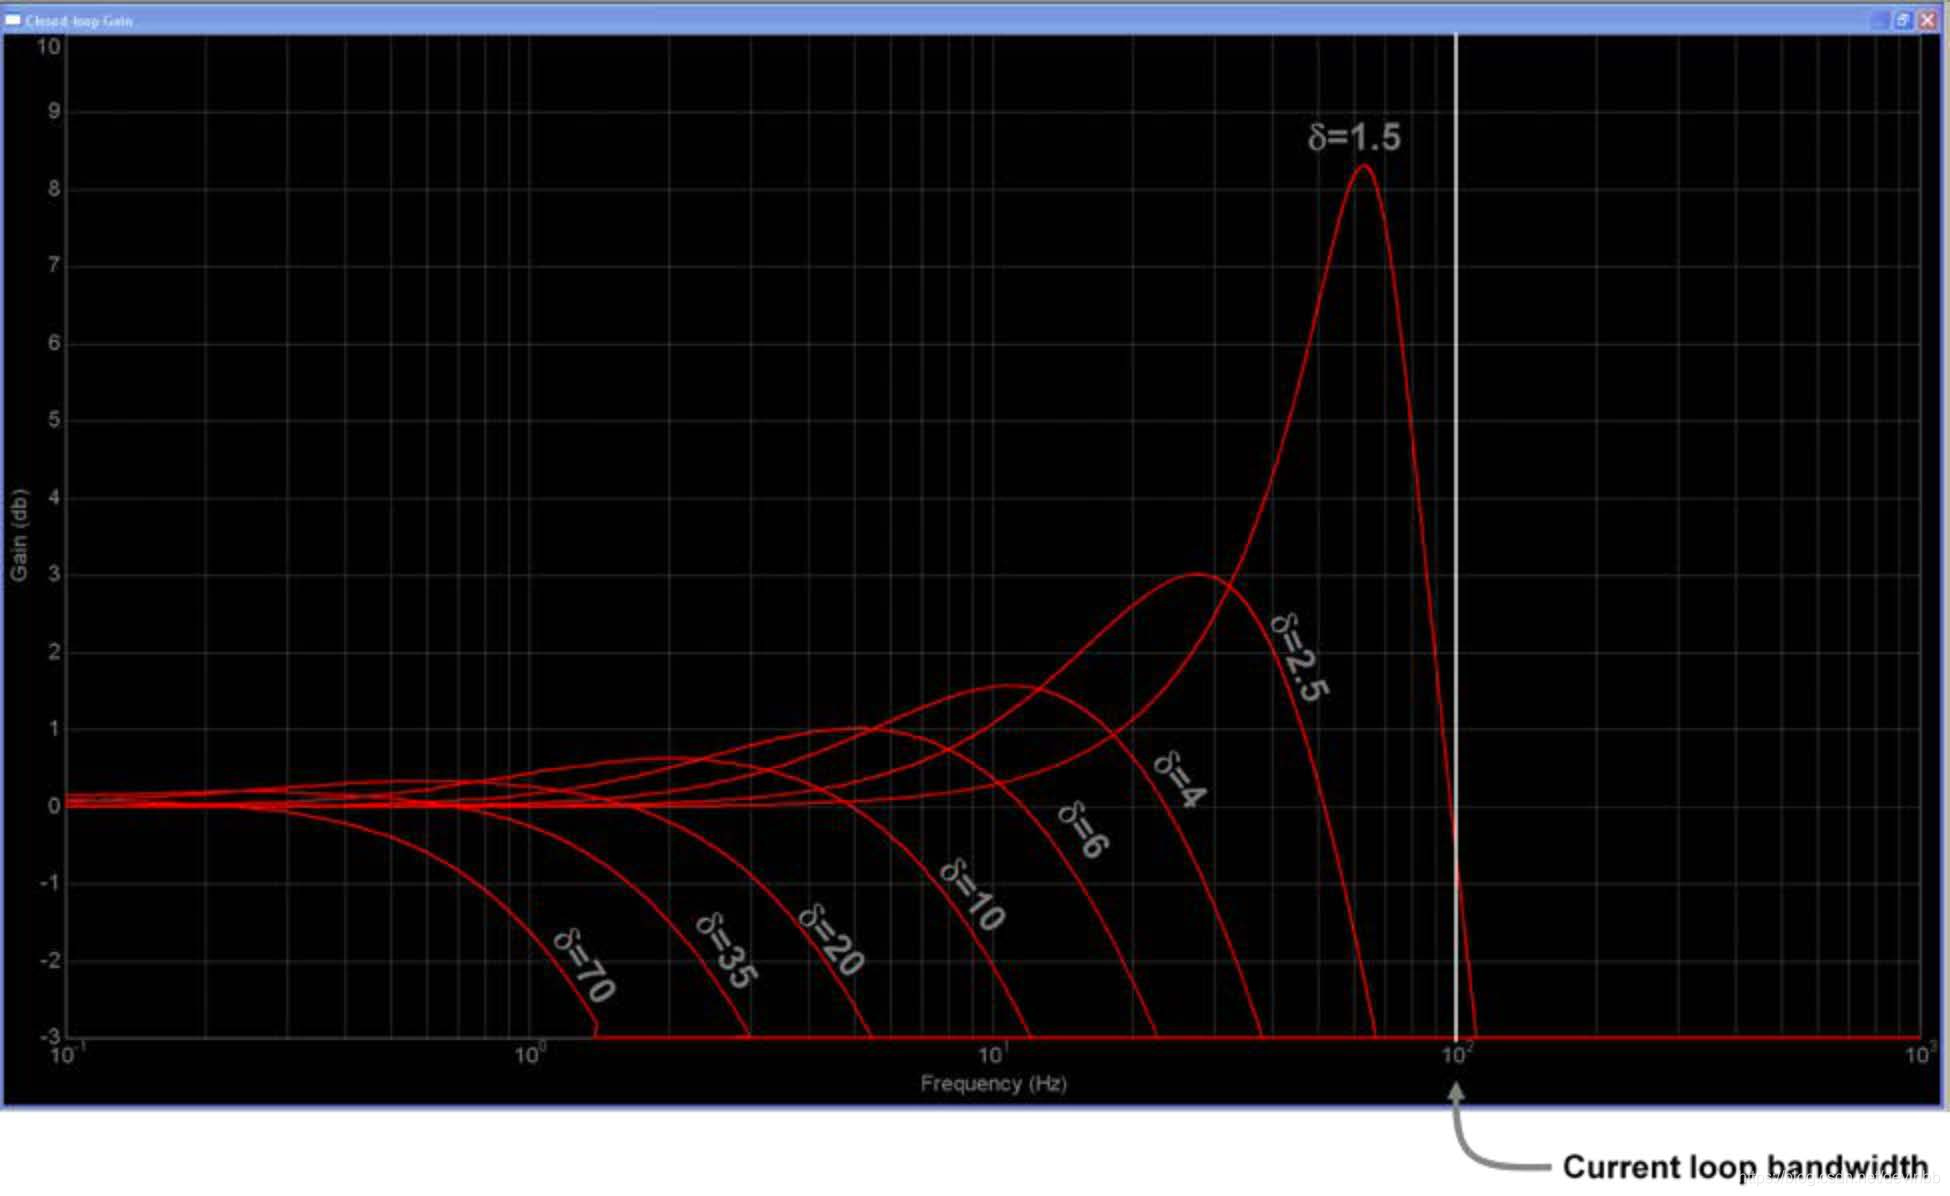The width and height of the screenshot is (1950, 1196).
Task: Click the y-axis tick value 0
Action: coord(54,806)
